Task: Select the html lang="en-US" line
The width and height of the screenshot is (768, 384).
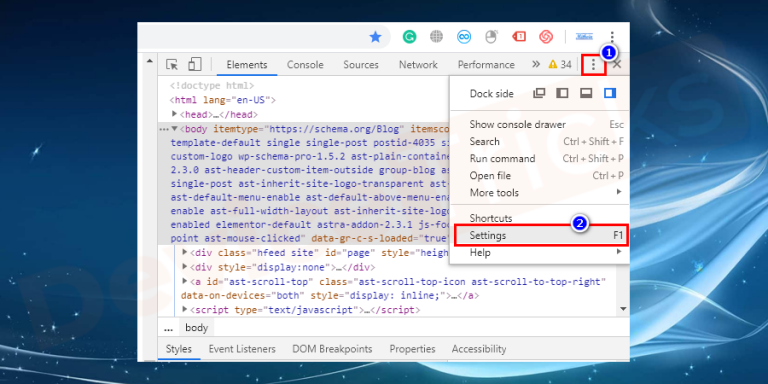Action: (223, 100)
